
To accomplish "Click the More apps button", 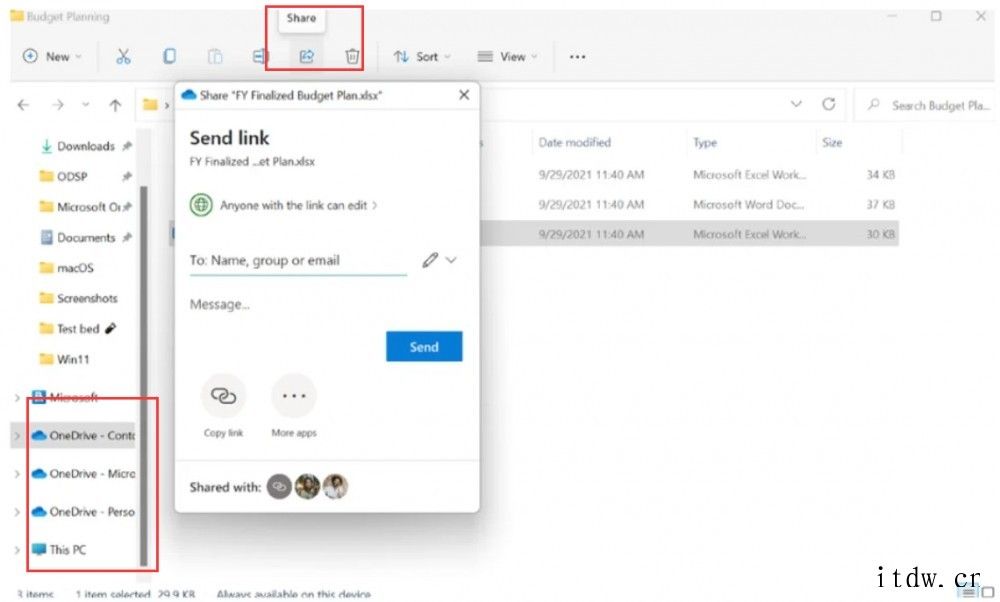I will (294, 405).
